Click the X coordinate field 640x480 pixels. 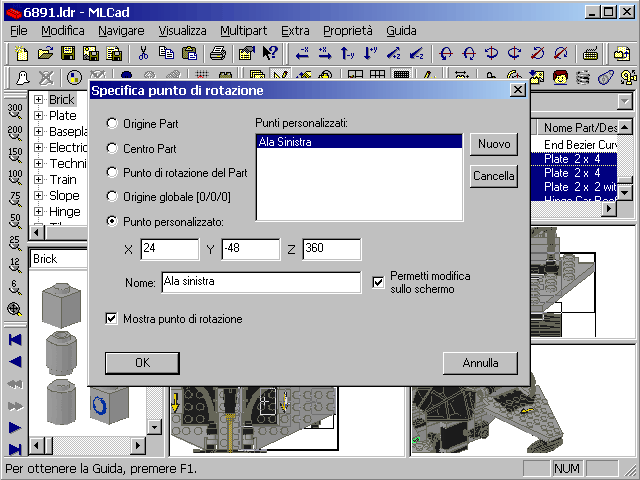click(x=170, y=249)
